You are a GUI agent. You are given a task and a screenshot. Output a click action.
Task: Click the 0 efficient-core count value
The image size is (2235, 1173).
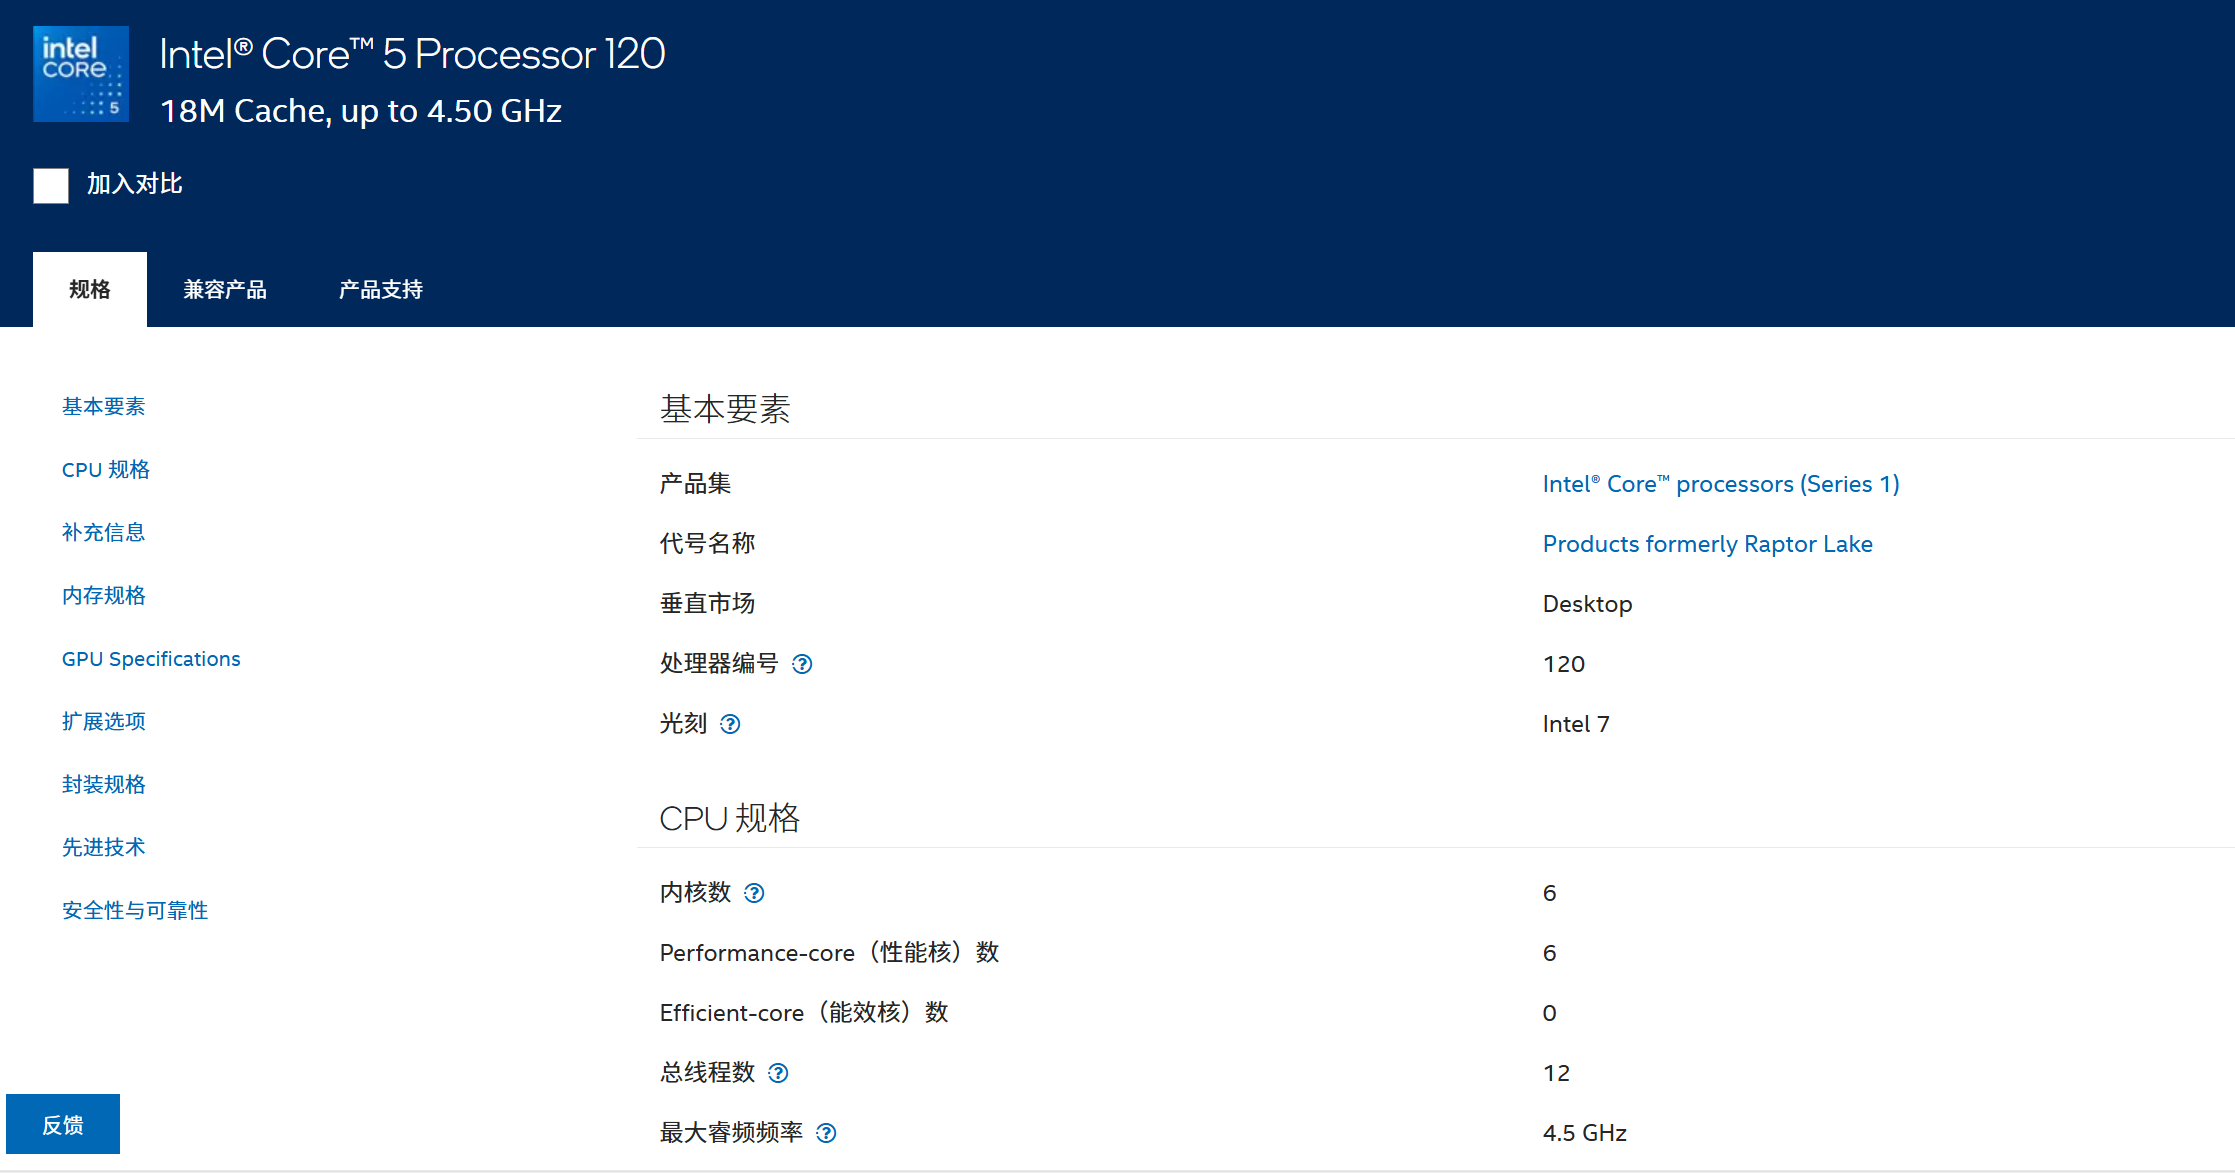1550,1013
